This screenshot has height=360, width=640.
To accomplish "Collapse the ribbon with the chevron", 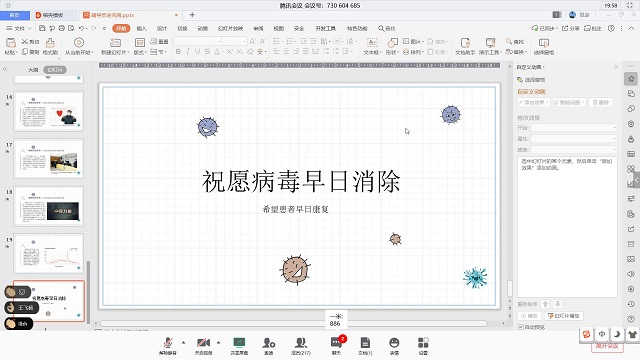I will 631,28.
